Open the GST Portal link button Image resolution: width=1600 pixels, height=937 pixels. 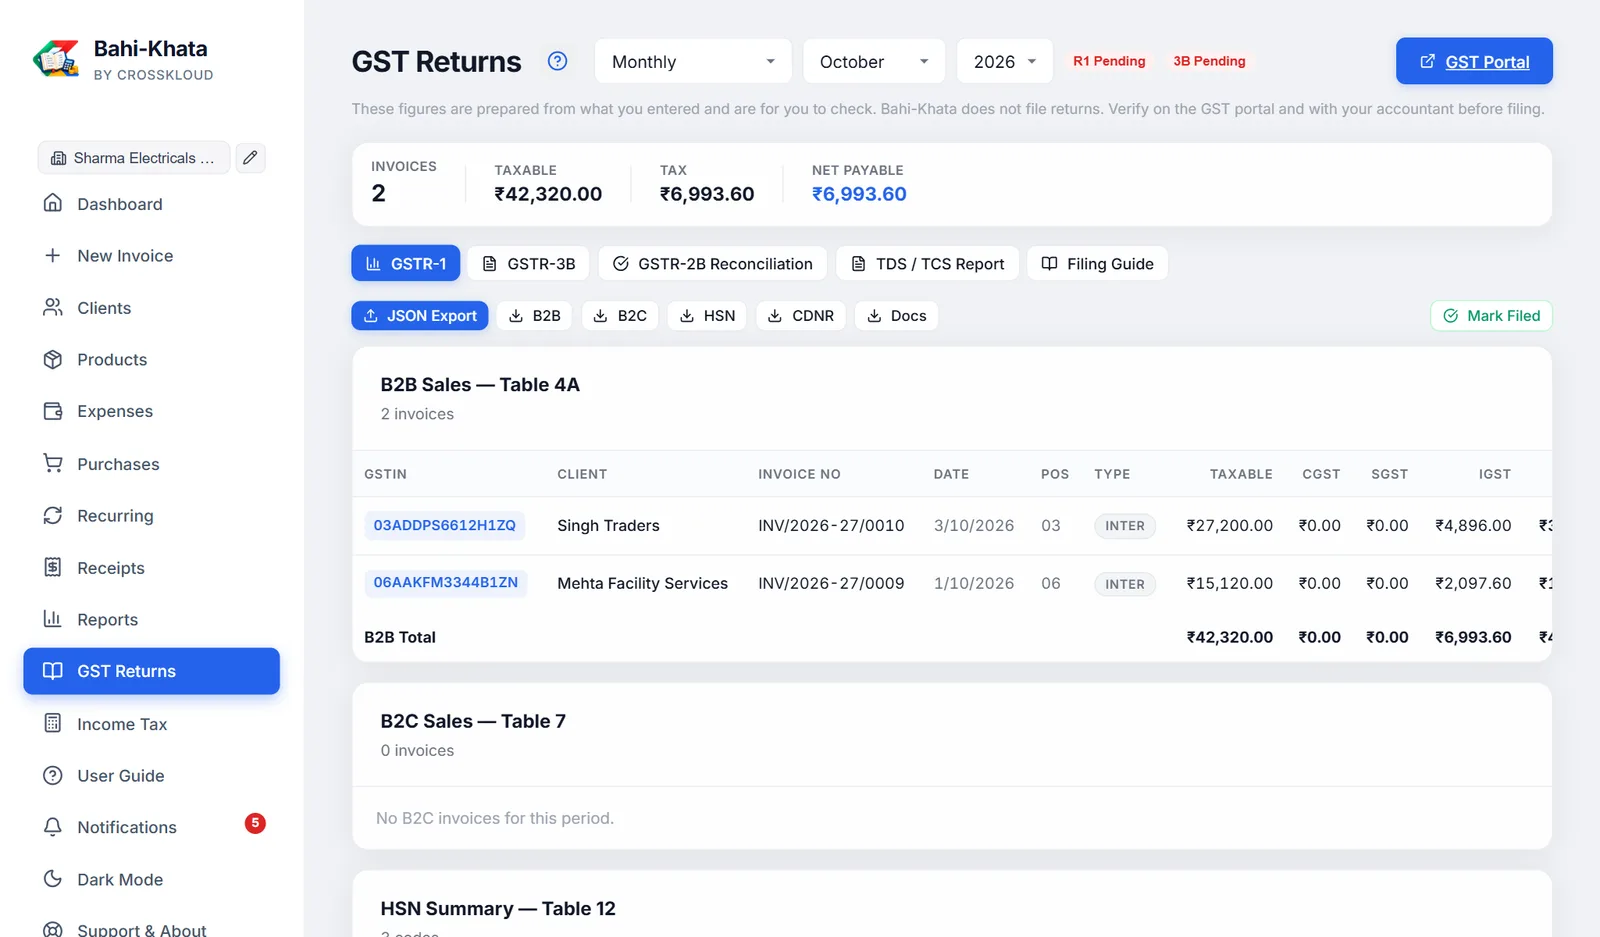pyautogui.click(x=1474, y=61)
